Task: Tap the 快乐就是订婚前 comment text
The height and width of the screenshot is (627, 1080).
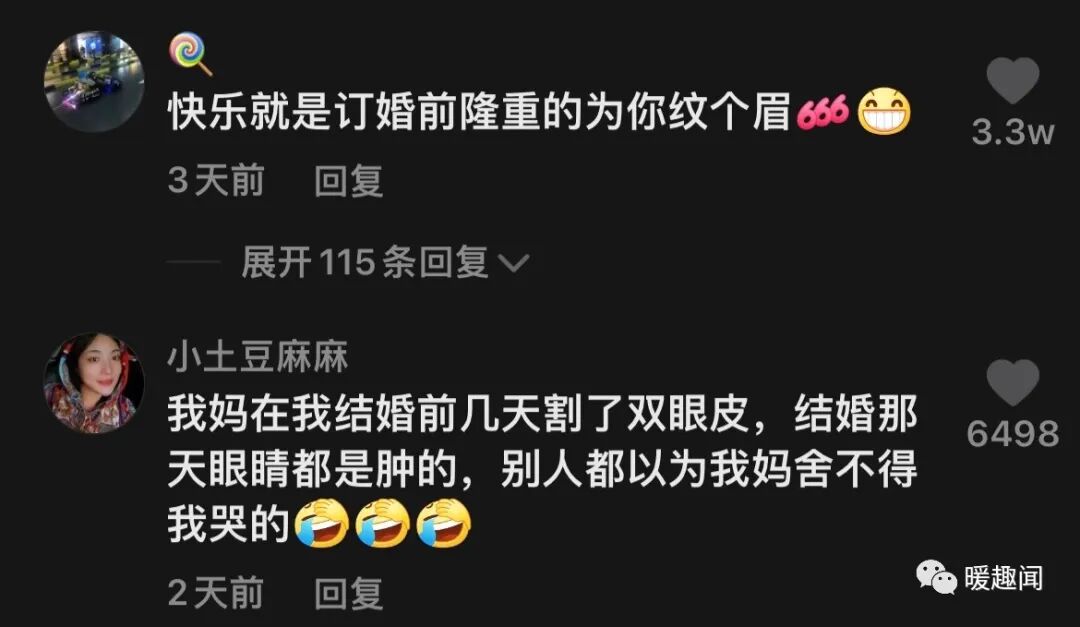Action: click(479, 112)
